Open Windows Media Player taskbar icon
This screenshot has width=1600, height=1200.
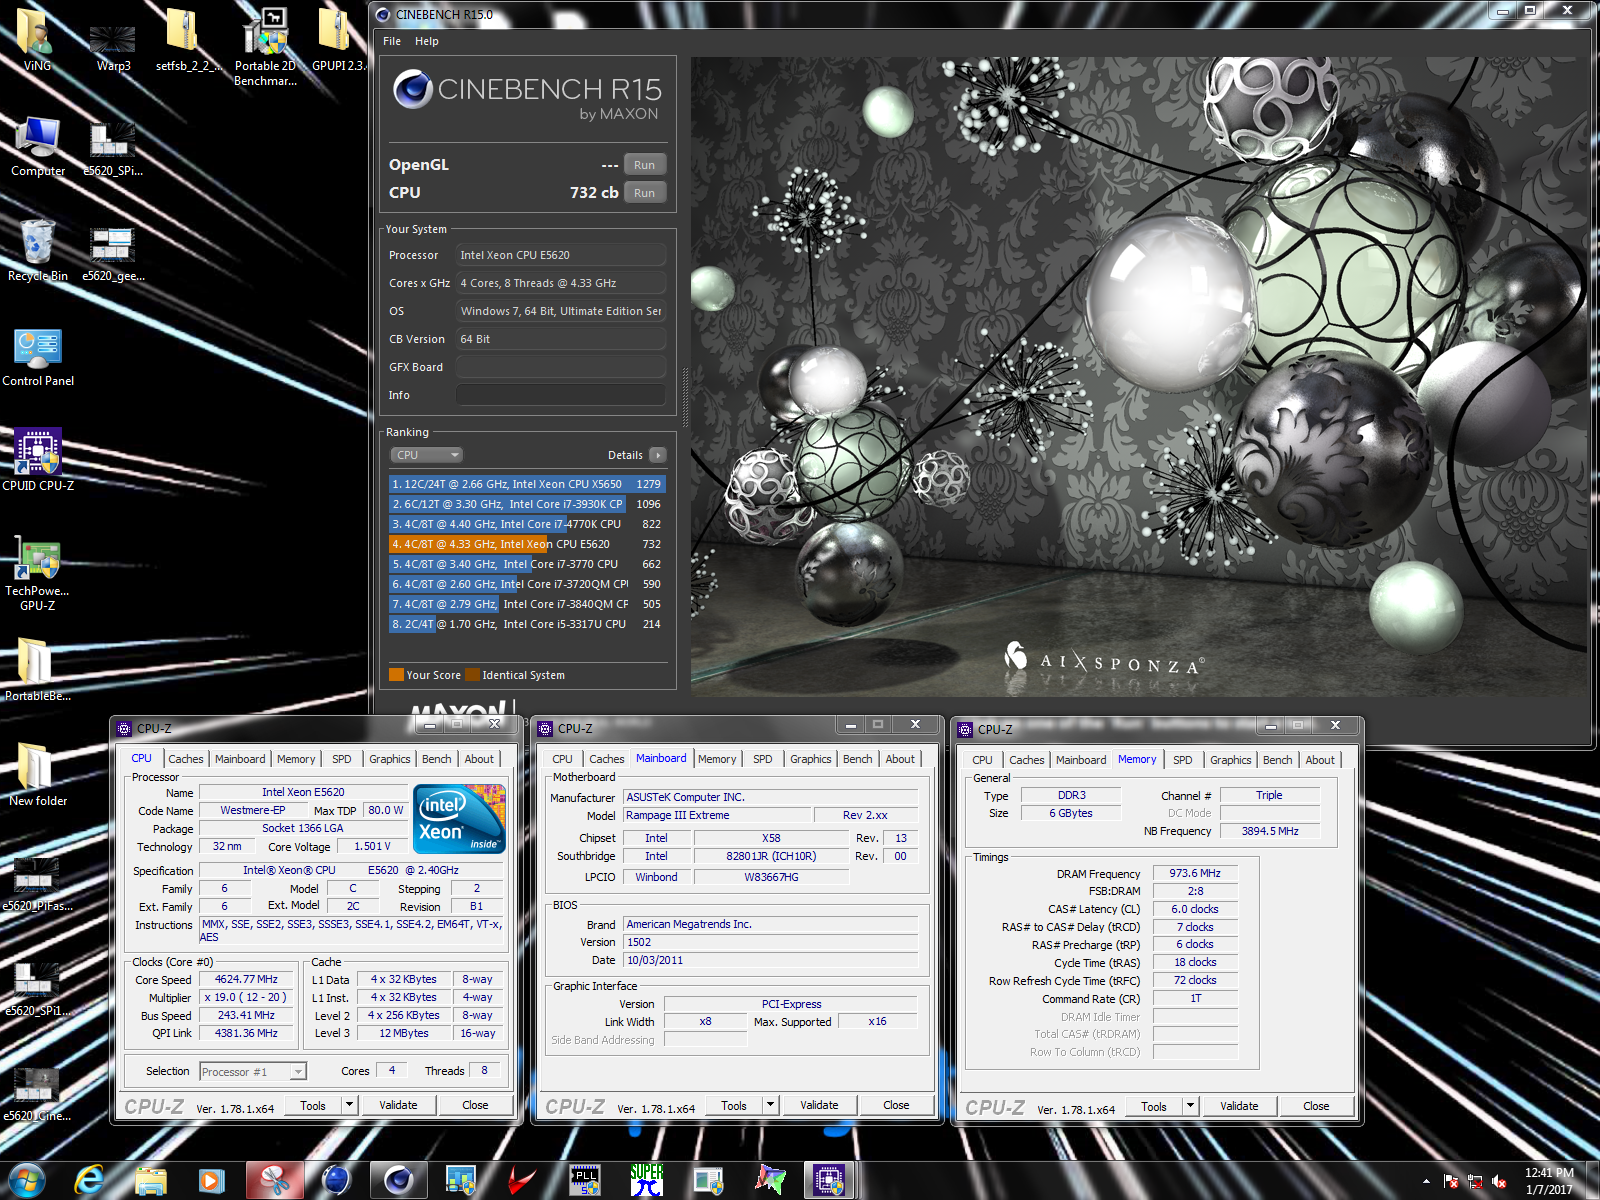pos(212,1180)
